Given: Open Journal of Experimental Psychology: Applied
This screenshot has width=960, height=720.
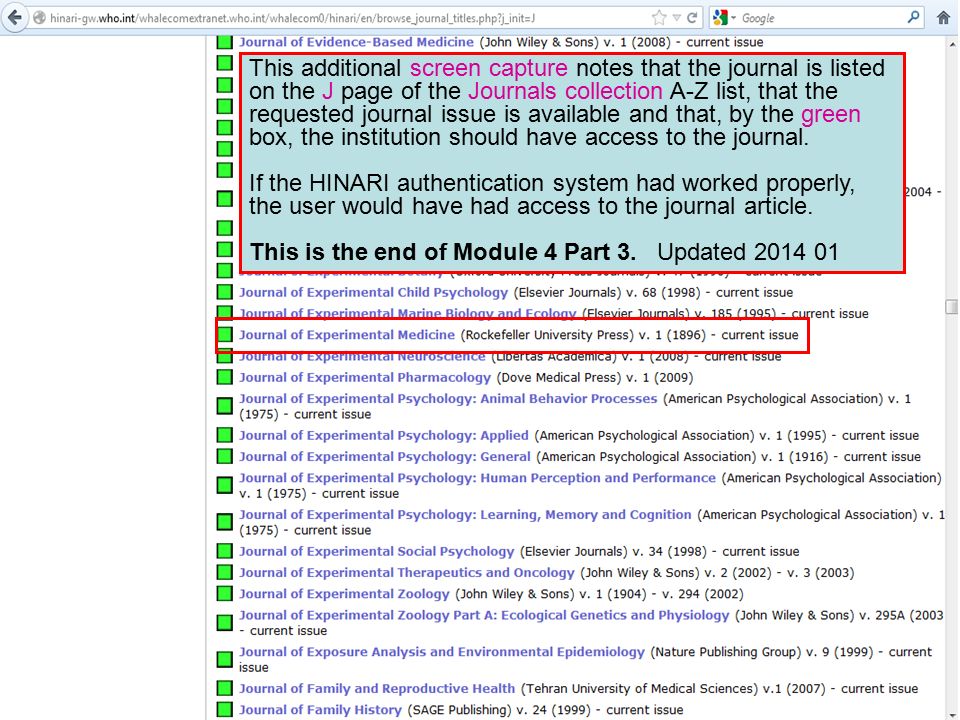Looking at the screenshot, I should click(x=384, y=435).
